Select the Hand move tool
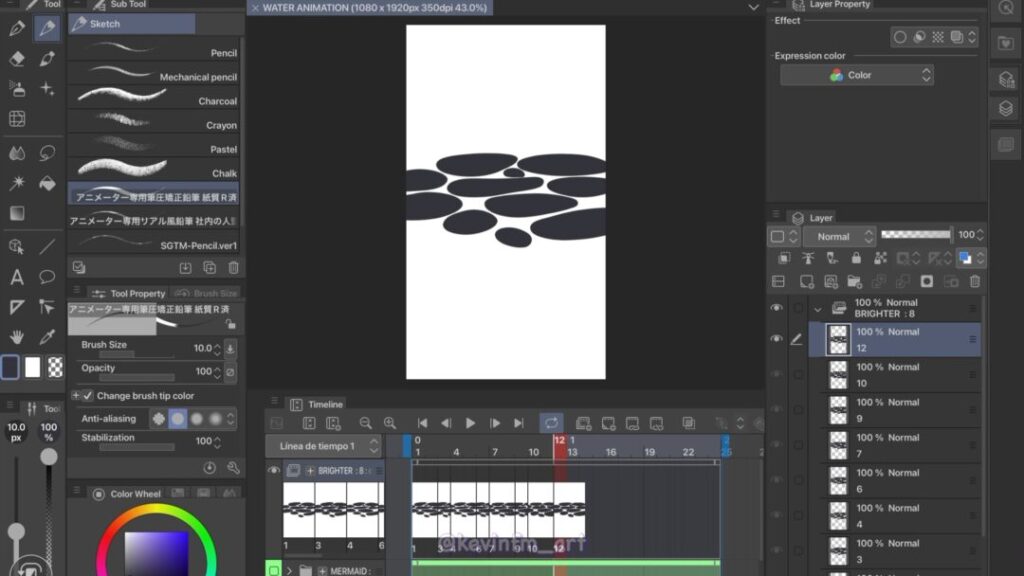This screenshot has width=1024, height=576. (17, 337)
